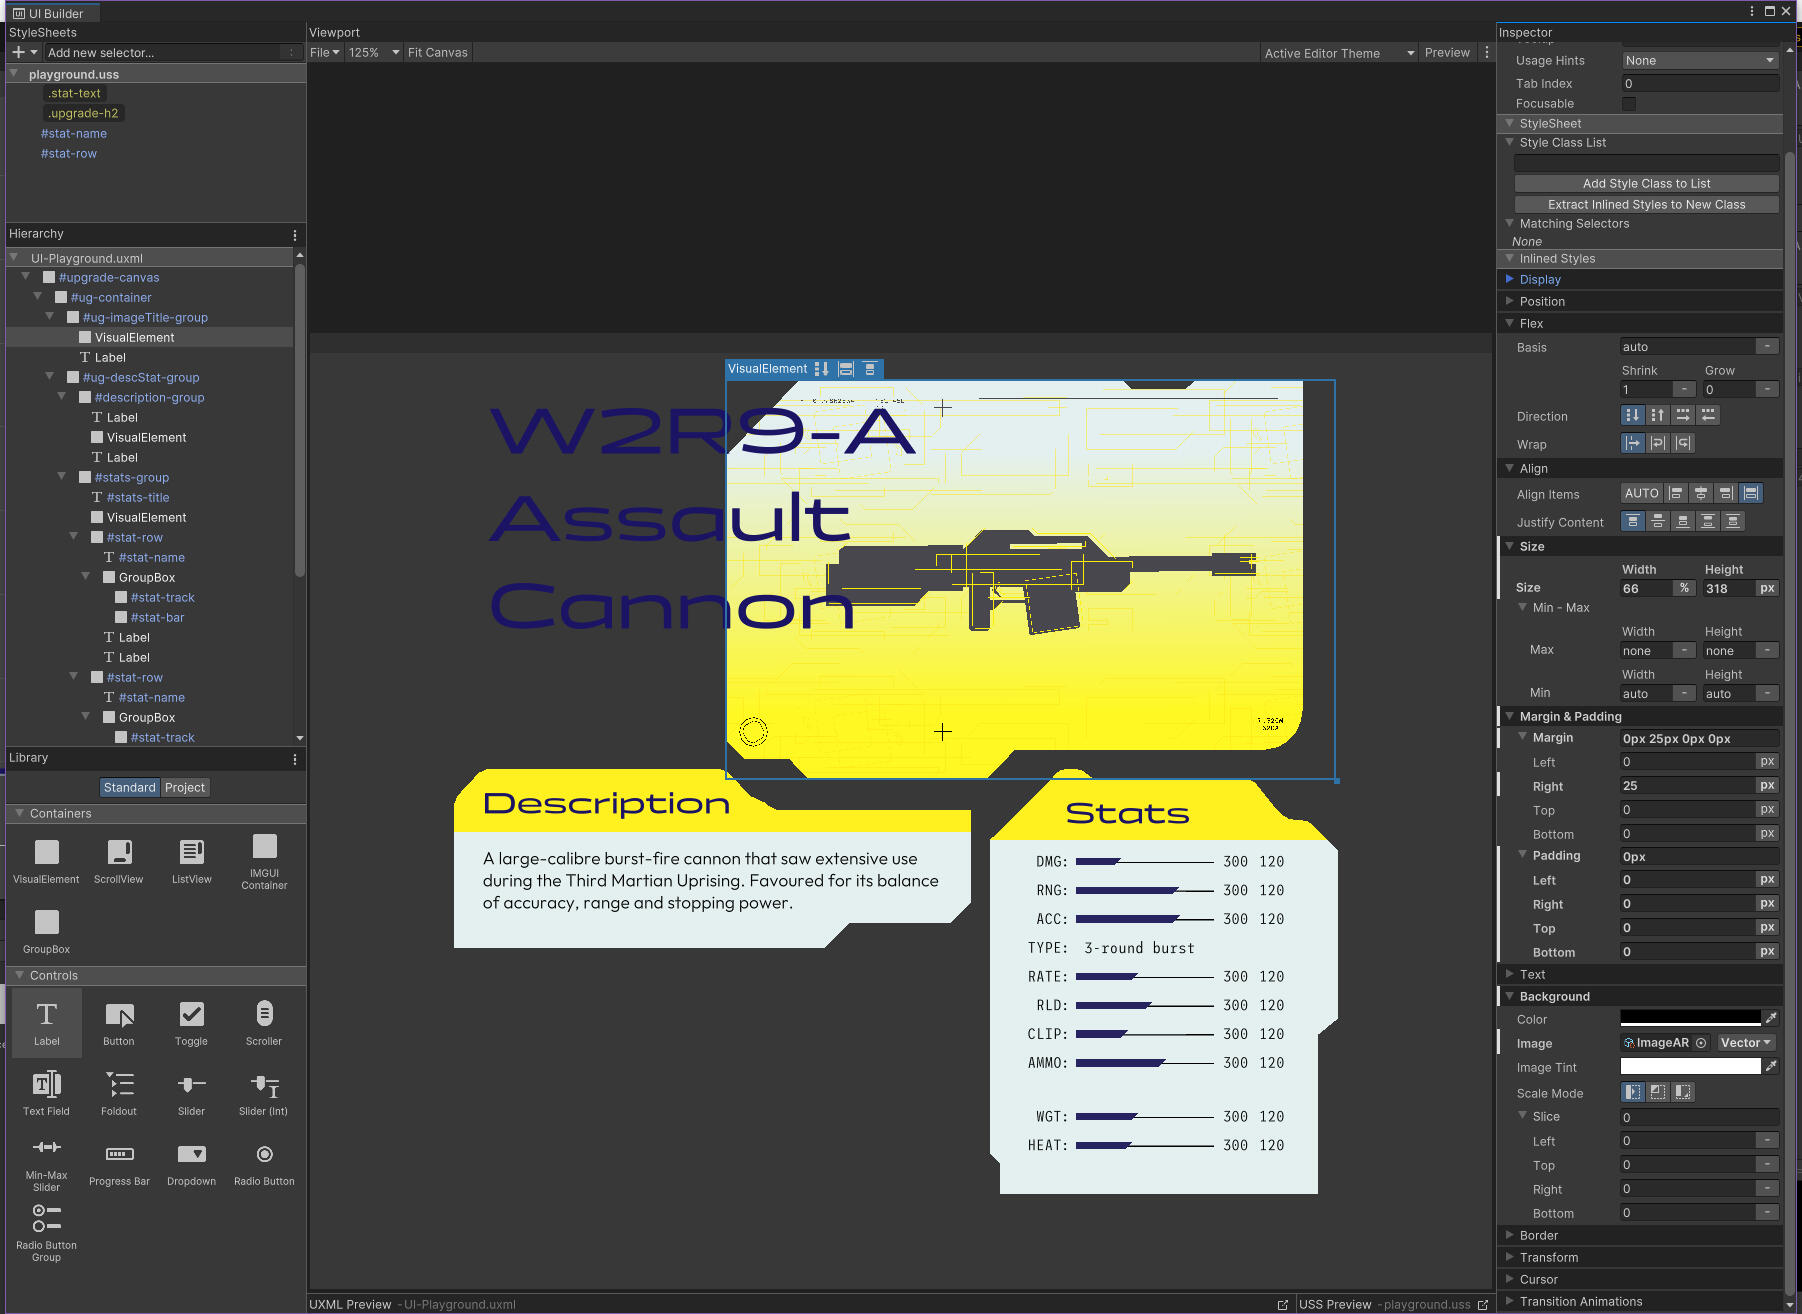Image resolution: width=1802 pixels, height=1314 pixels.
Task: Open the Hierarchy panel options menu
Action: point(295,235)
